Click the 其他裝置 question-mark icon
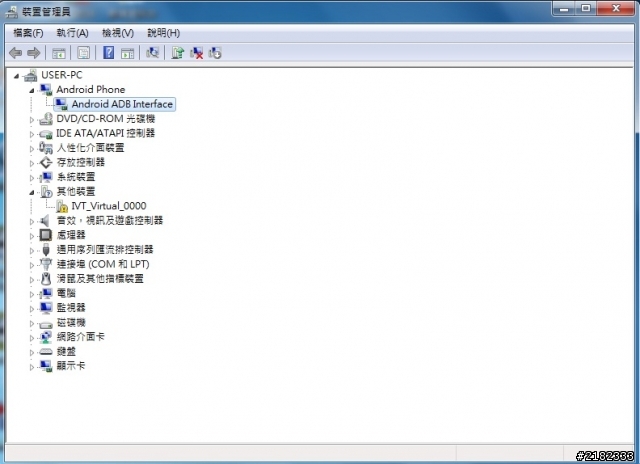 (x=46, y=192)
